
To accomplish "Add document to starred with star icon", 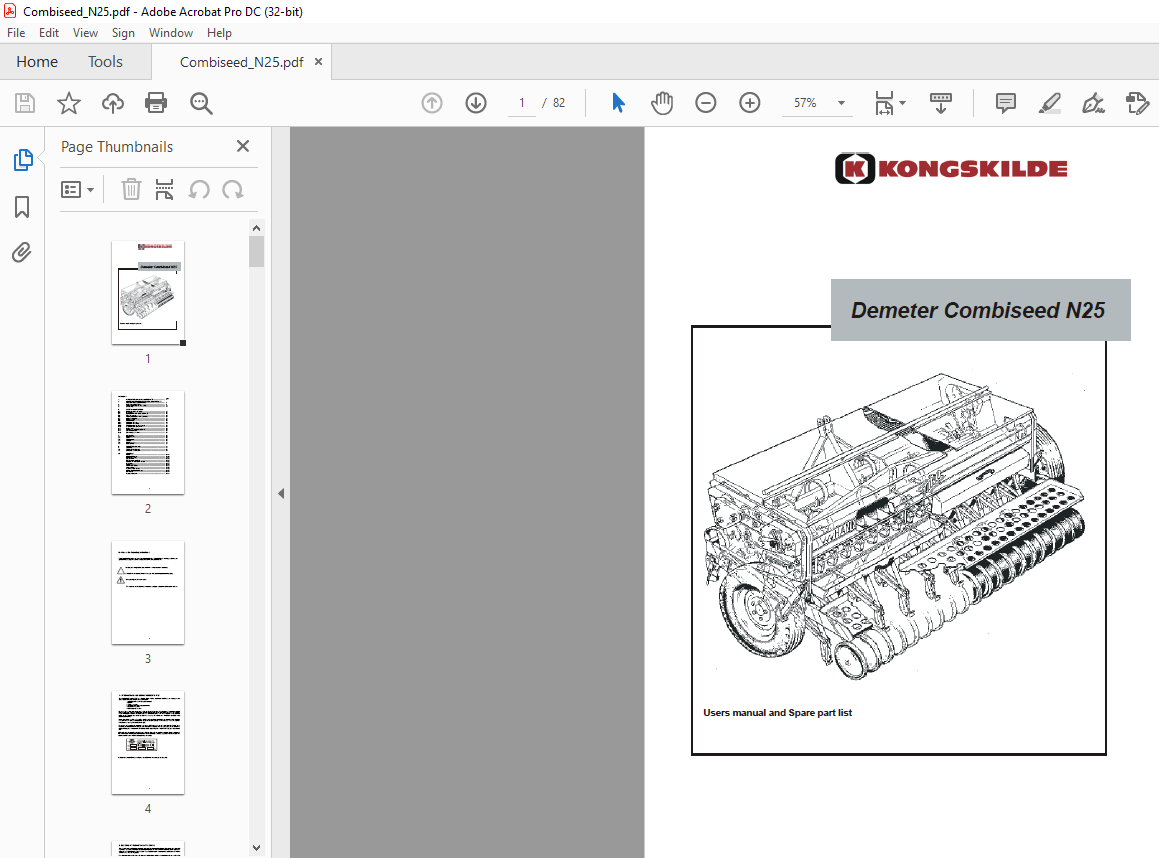I will click(69, 103).
